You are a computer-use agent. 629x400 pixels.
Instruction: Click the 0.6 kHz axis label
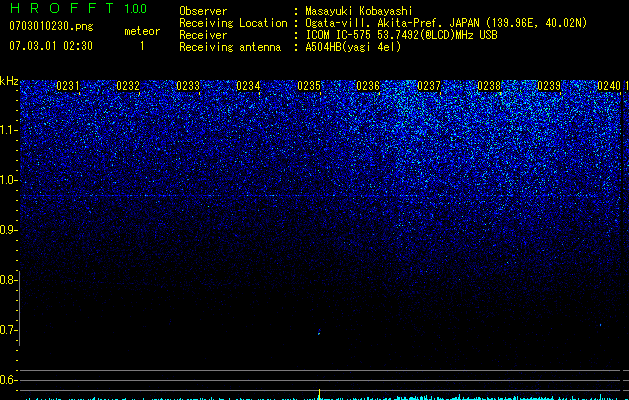[x=8, y=380]
